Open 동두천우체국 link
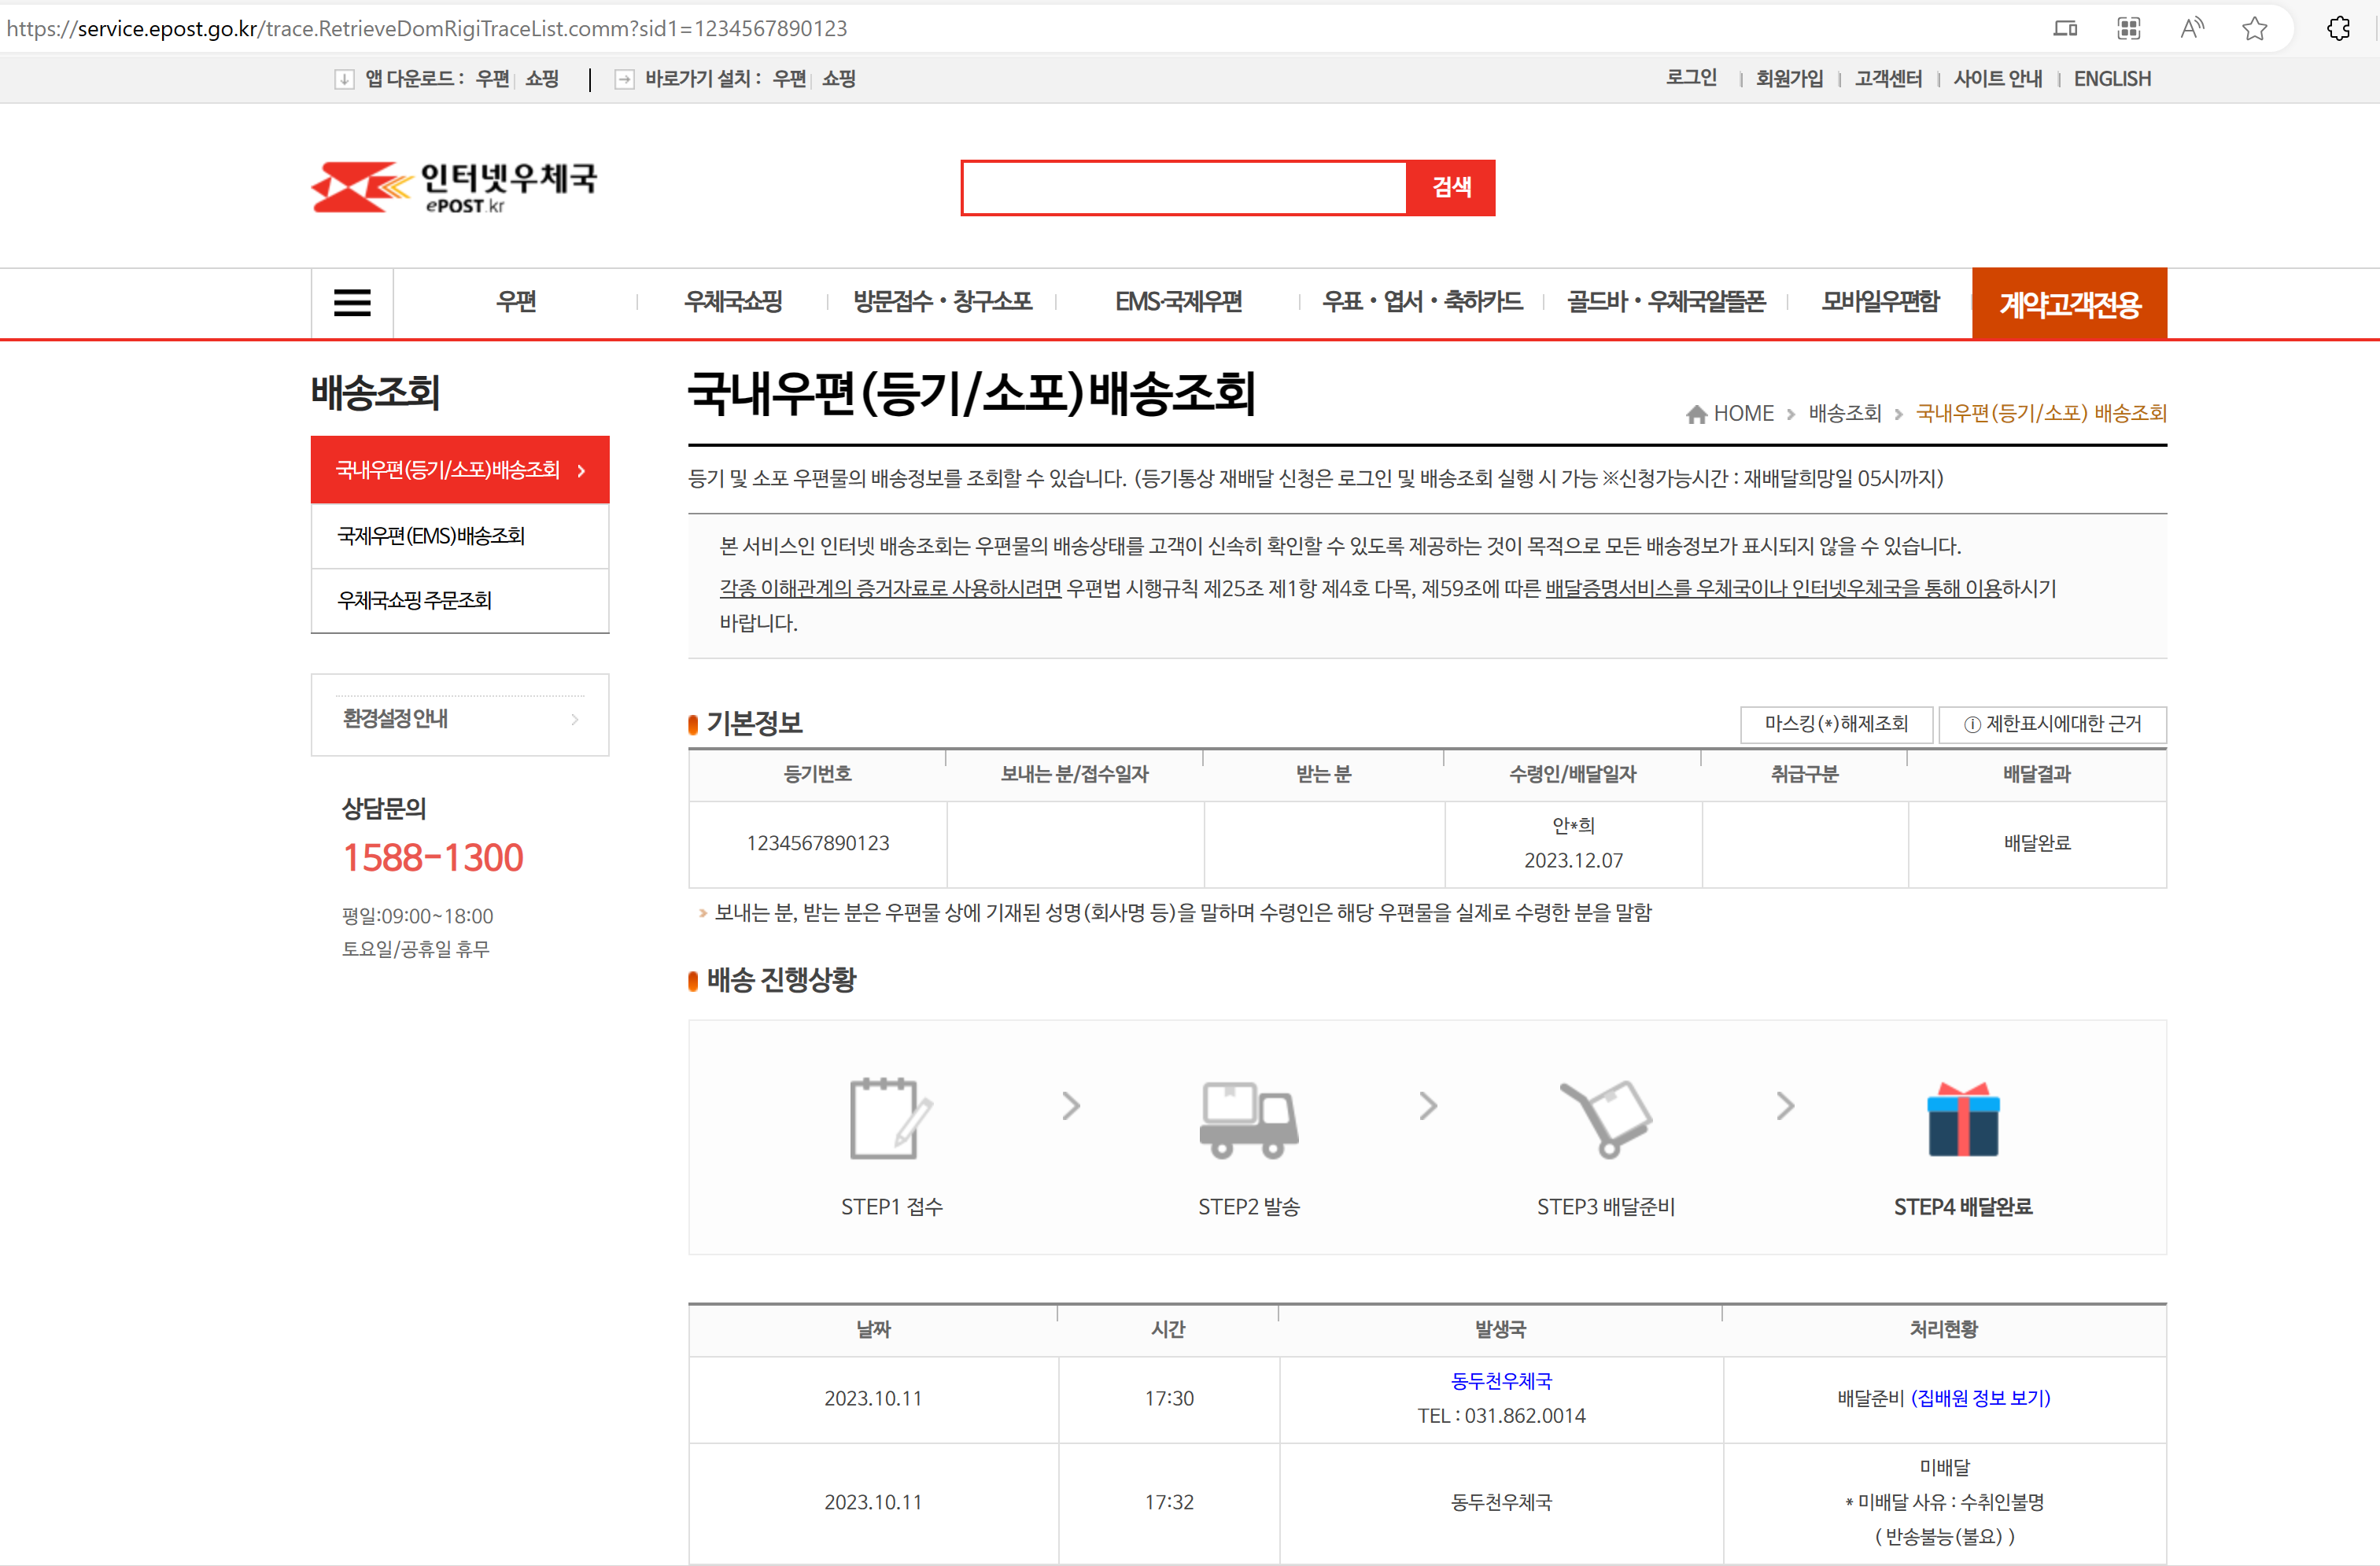This screenshot has width=2380, height=1566. point(1501,1381)
